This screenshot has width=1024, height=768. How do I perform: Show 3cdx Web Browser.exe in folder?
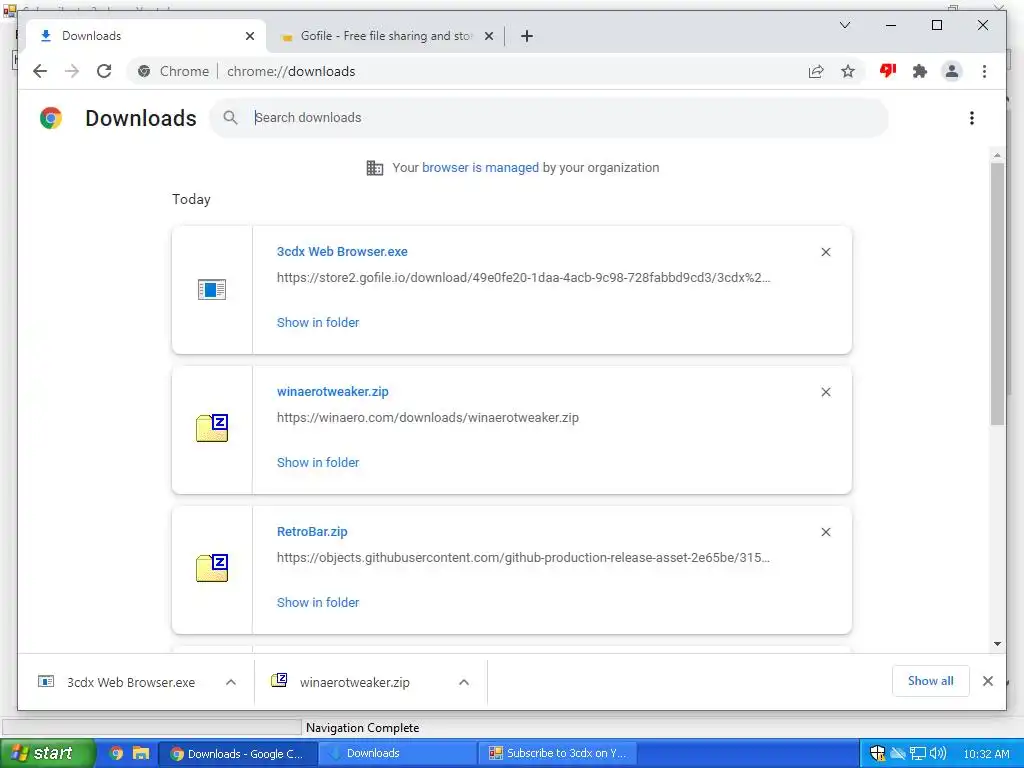318,323
